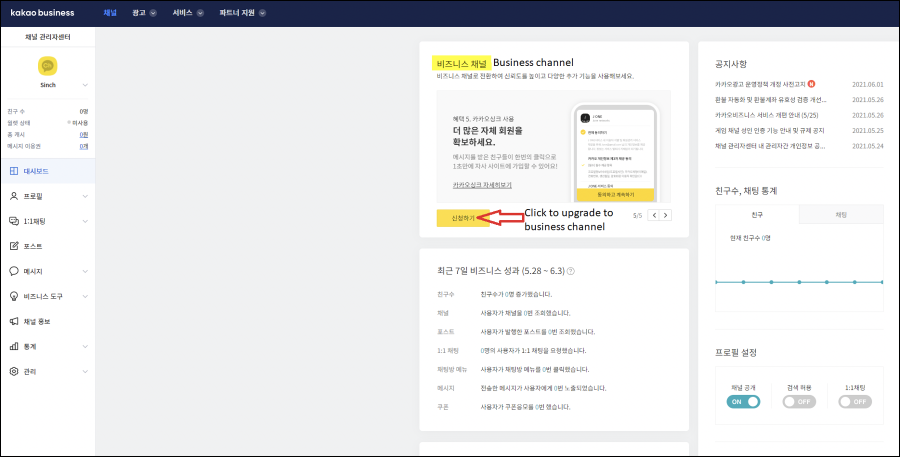
Task: Click the 메시지 이용권 0개 link
Action: pos(84,146)
